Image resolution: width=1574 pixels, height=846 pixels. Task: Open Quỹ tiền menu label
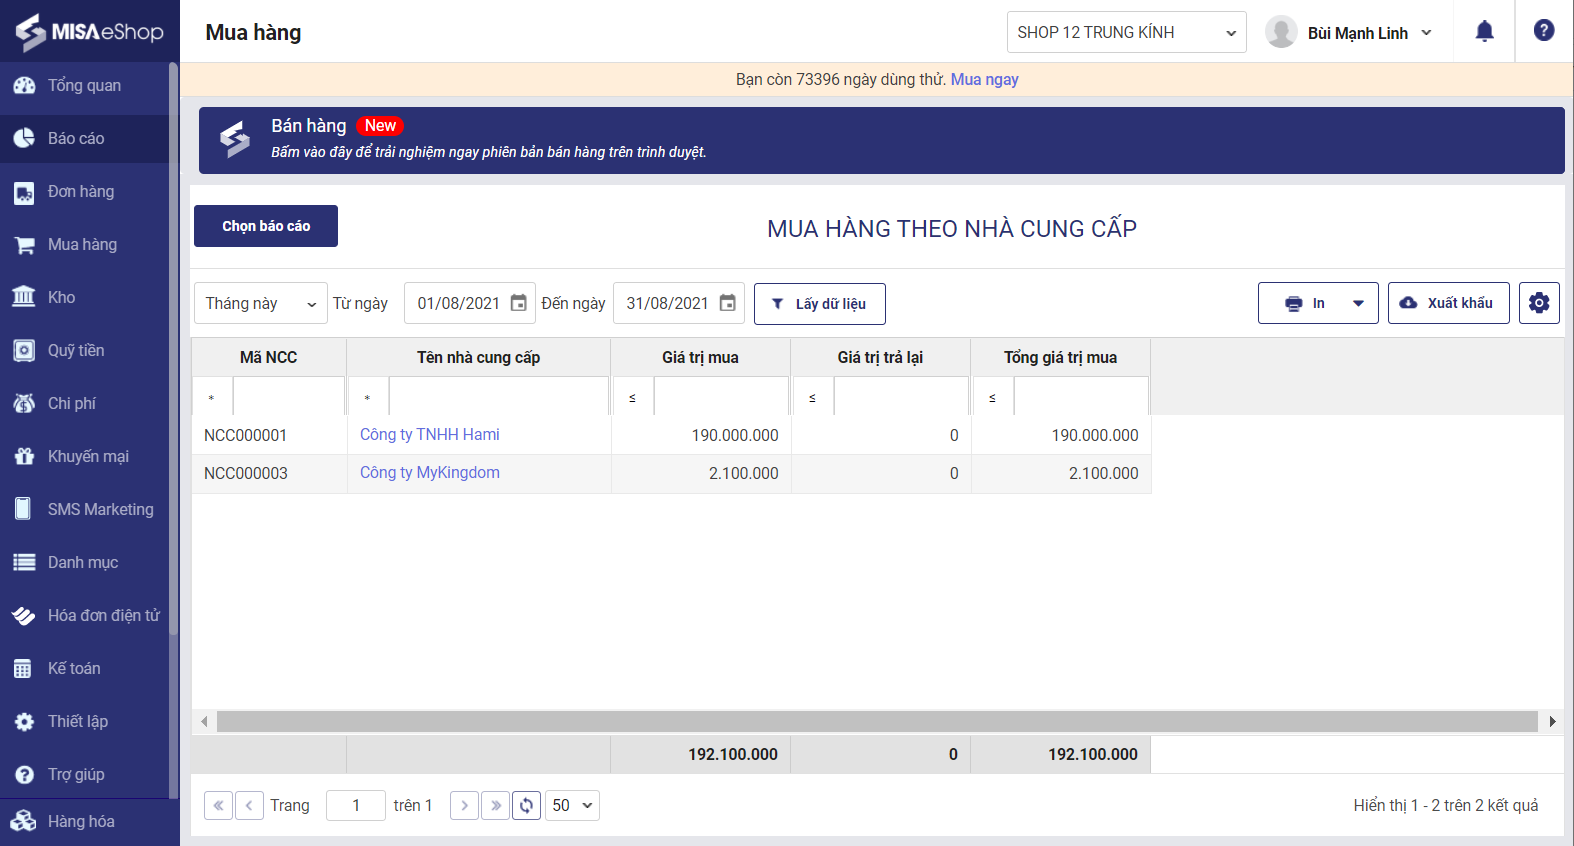coord(76,351)
